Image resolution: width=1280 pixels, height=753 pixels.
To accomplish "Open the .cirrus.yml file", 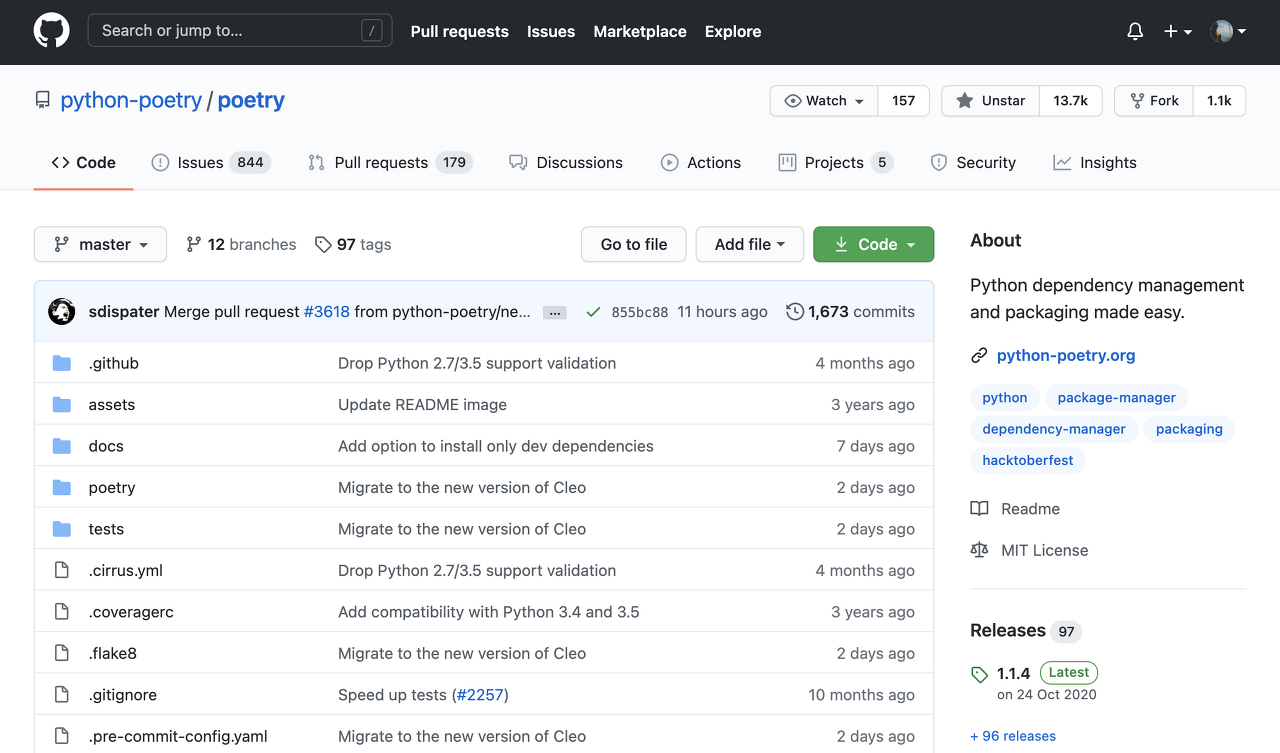I will click(126, 571).
